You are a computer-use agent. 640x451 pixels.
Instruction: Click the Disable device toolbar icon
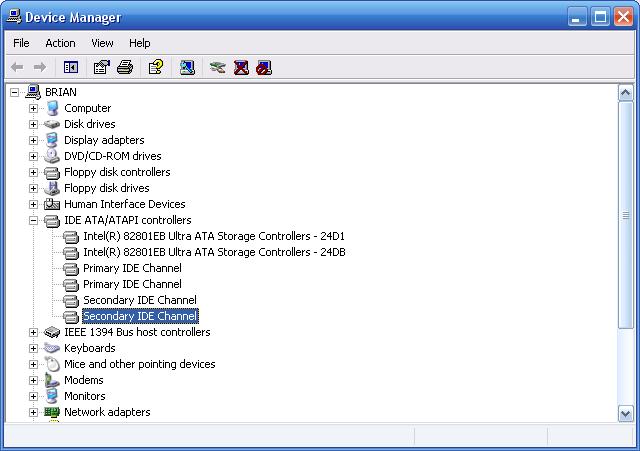pos(264,68)
